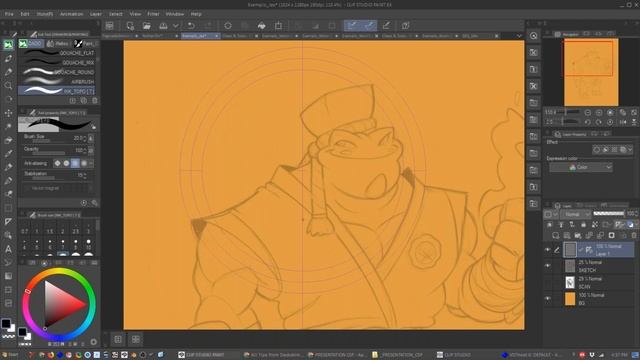Open the Save options dropdown arrow
Image resolution: width=640 pixels, height=360 pixels.
[176, 26]
